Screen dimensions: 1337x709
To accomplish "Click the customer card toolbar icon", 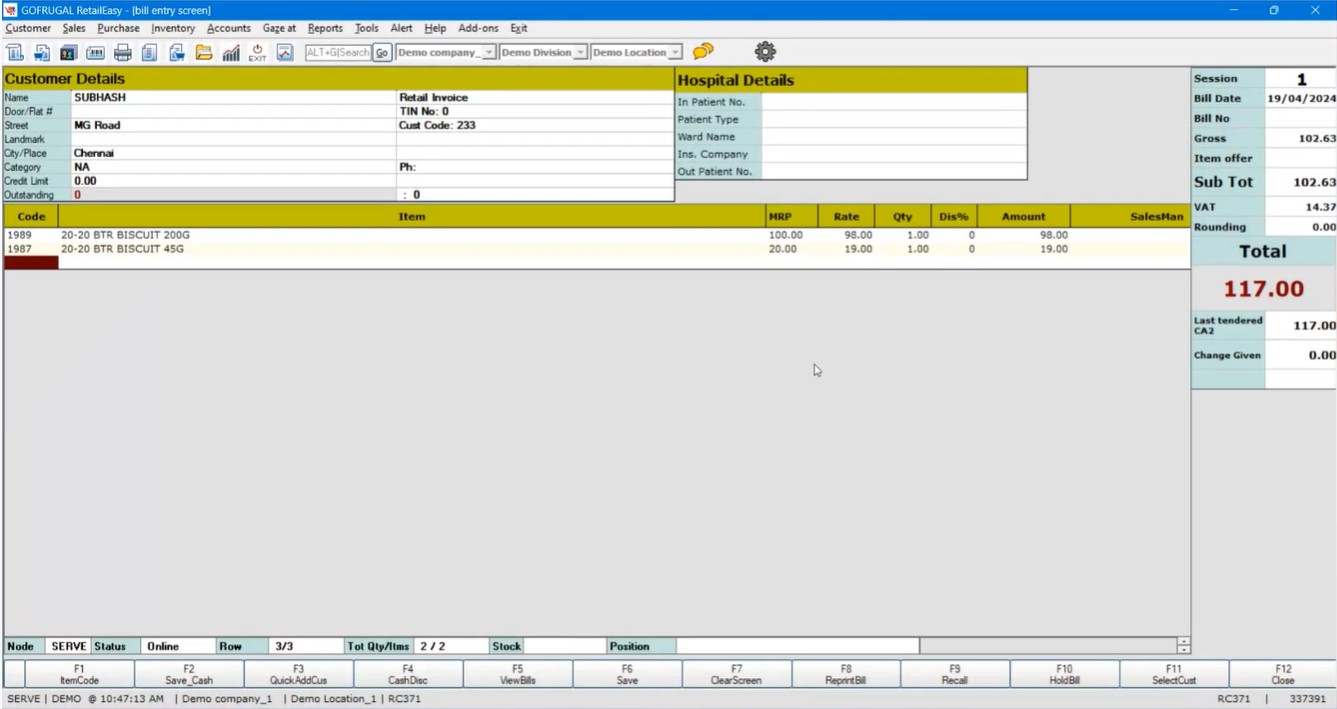I will click(68, 52).
